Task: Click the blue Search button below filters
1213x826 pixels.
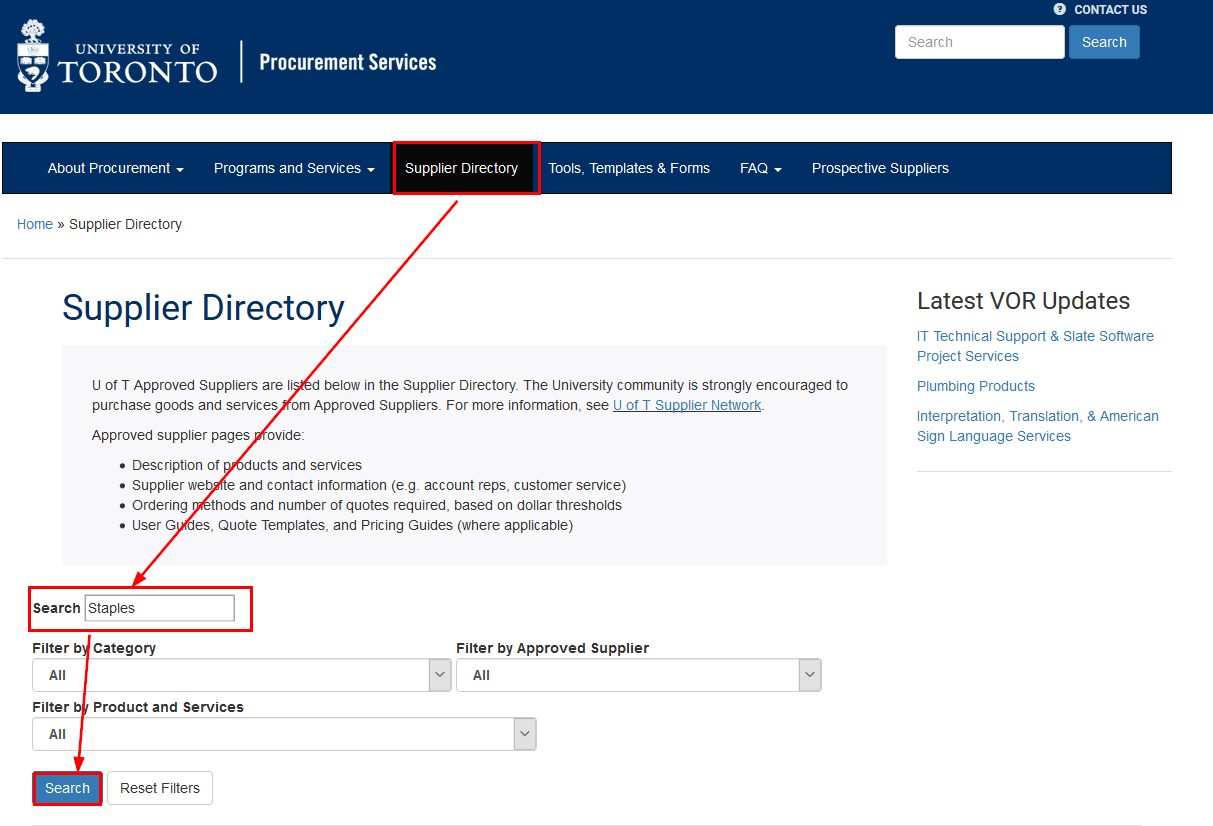Action: coord(67,788)
